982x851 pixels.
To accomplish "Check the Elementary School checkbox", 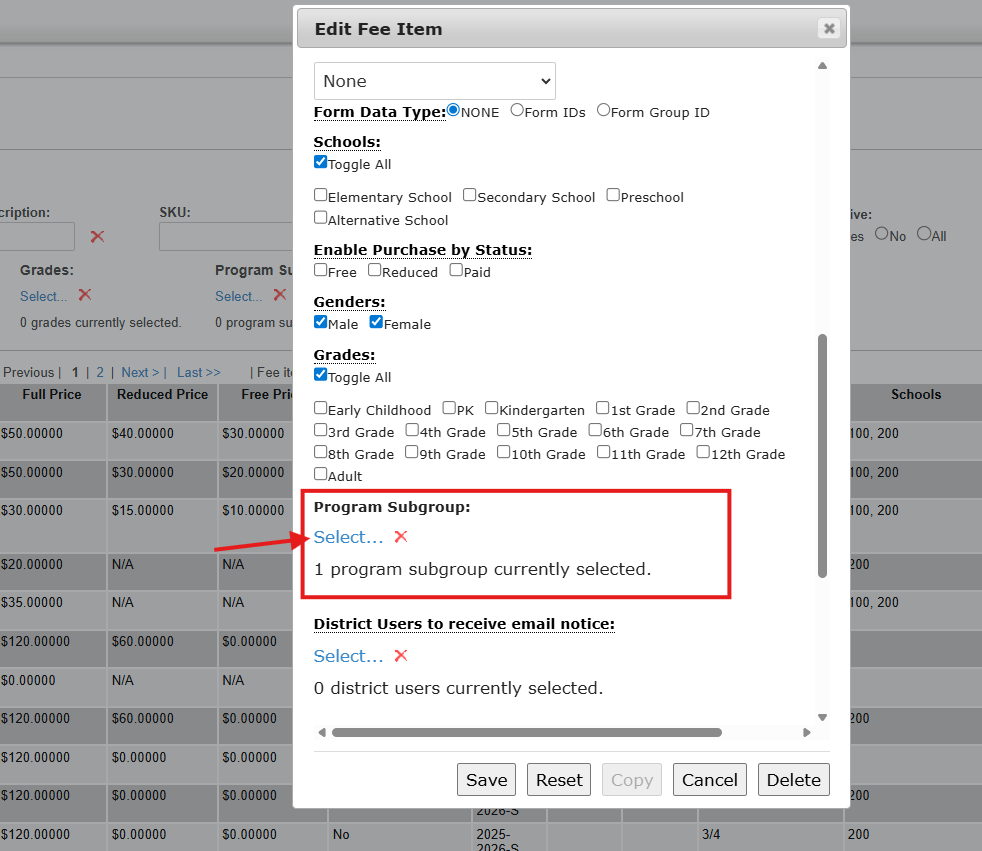I will tap(321, 196).
